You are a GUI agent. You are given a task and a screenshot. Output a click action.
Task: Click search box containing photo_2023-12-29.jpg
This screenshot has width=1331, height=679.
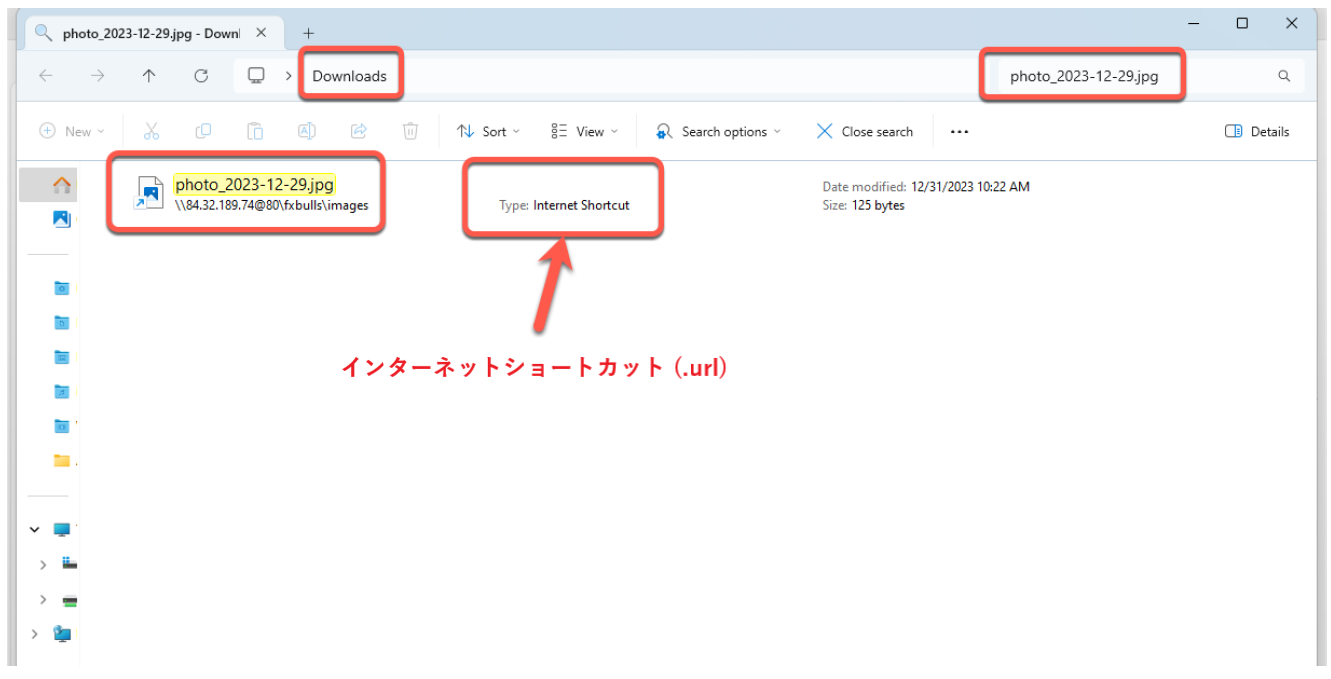[x=1150, y=76]
